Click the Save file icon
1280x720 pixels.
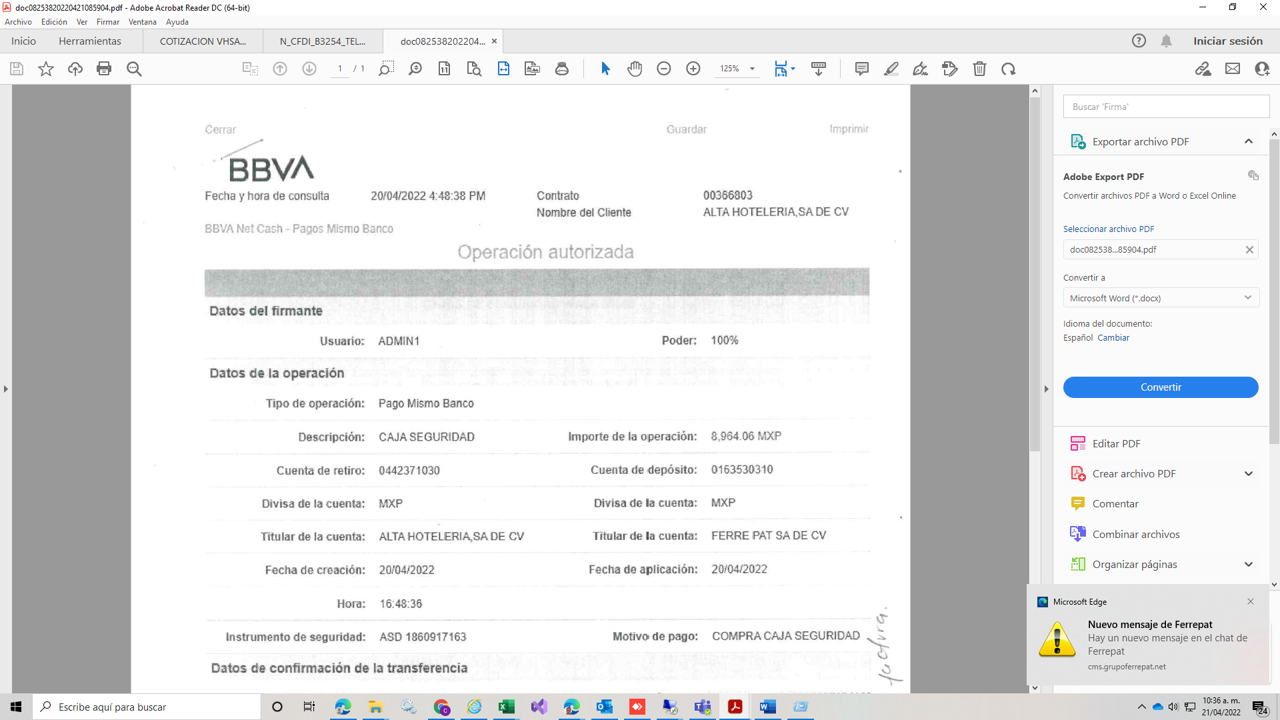(16, 69)
